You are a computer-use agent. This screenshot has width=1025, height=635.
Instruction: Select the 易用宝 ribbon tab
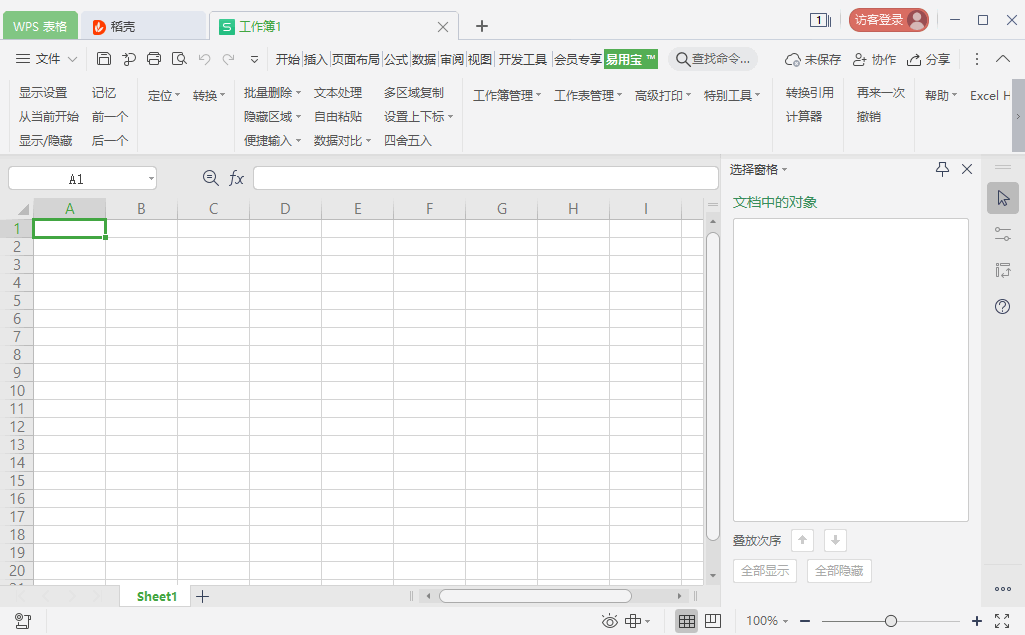click(630, 59)
